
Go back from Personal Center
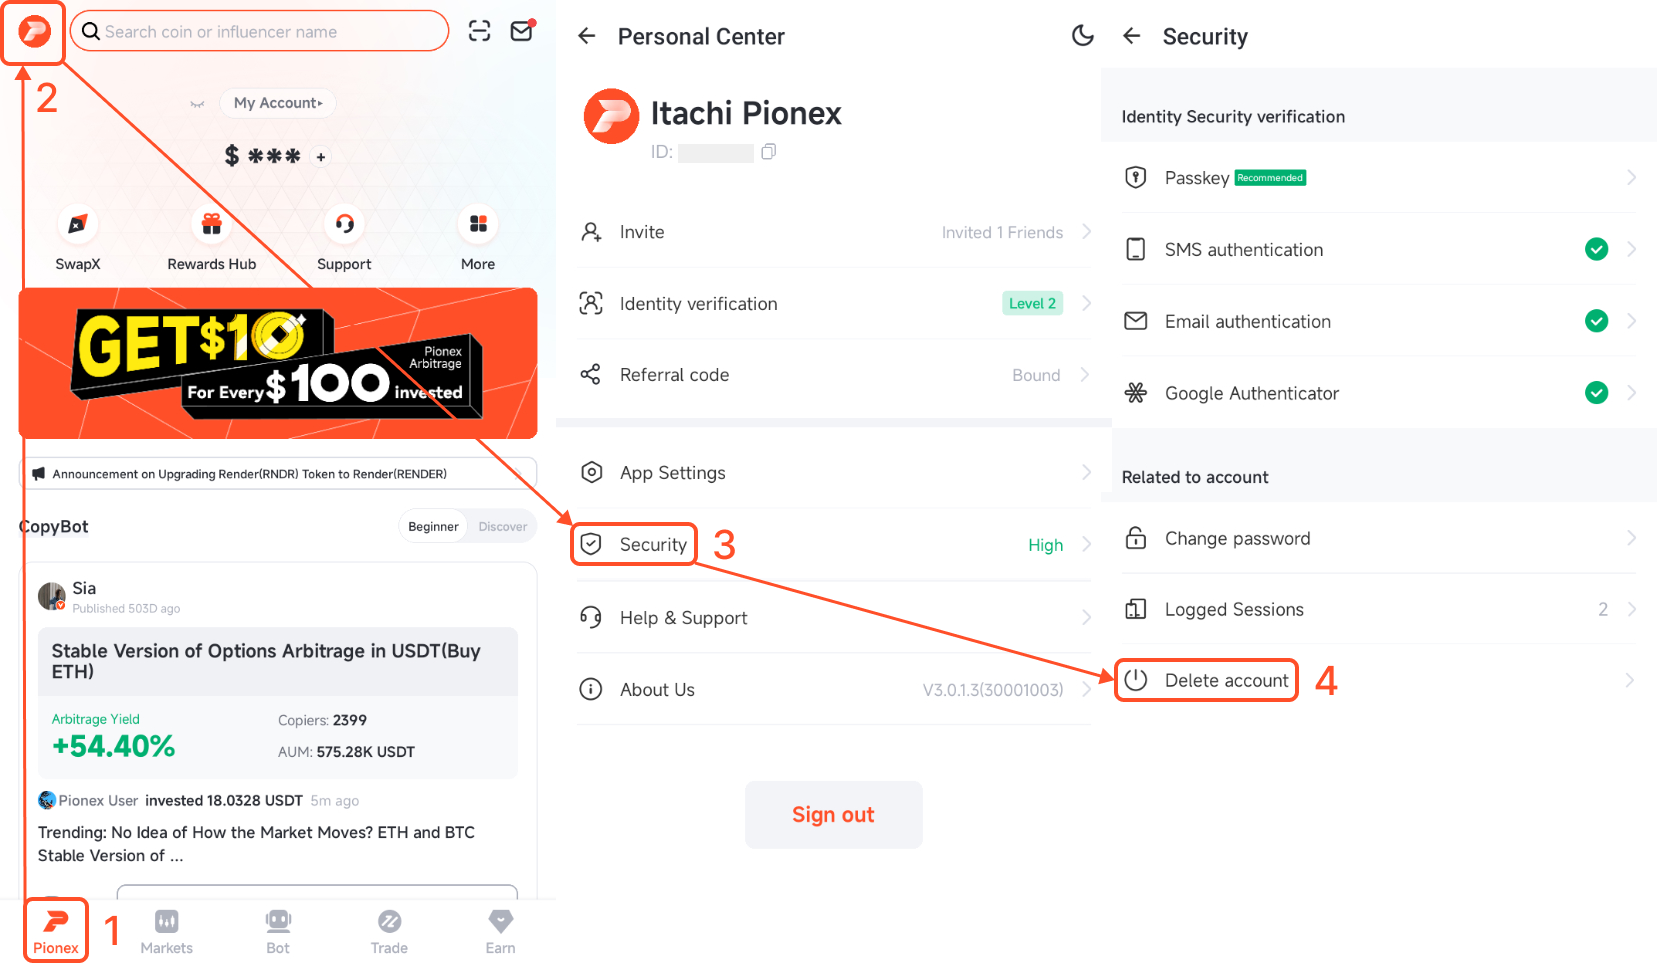pos(587,36)
